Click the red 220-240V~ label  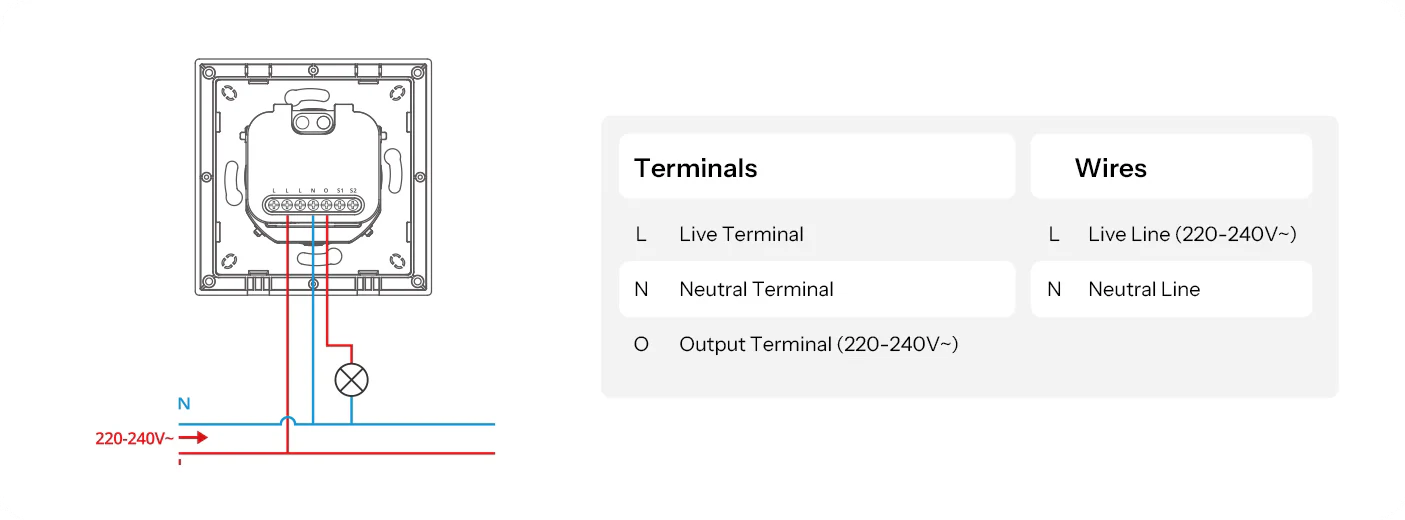tap(135, 438)
